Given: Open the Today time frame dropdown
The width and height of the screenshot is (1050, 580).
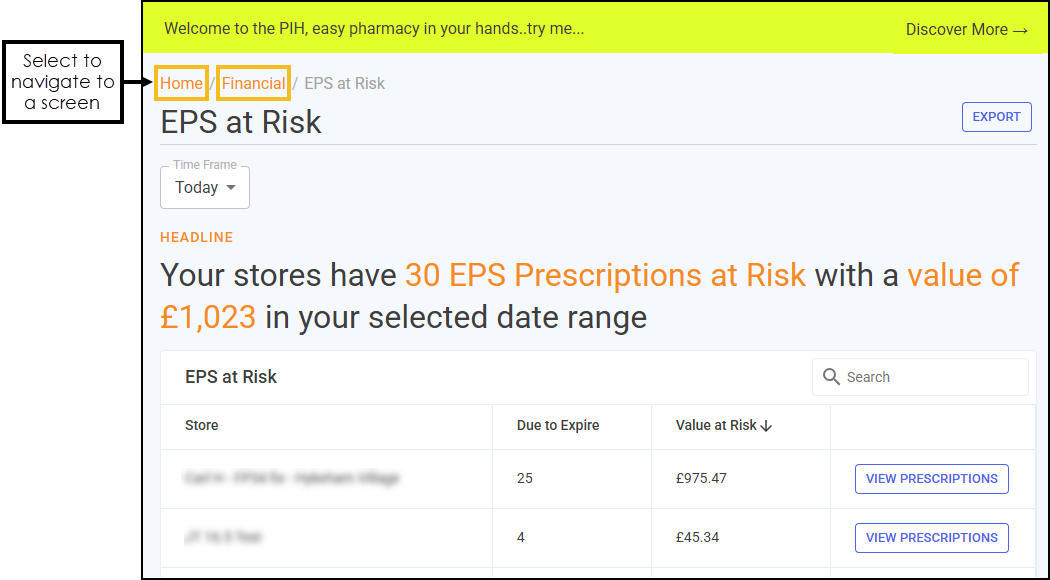Looking at the screenshot, I should tap(205, 188).
